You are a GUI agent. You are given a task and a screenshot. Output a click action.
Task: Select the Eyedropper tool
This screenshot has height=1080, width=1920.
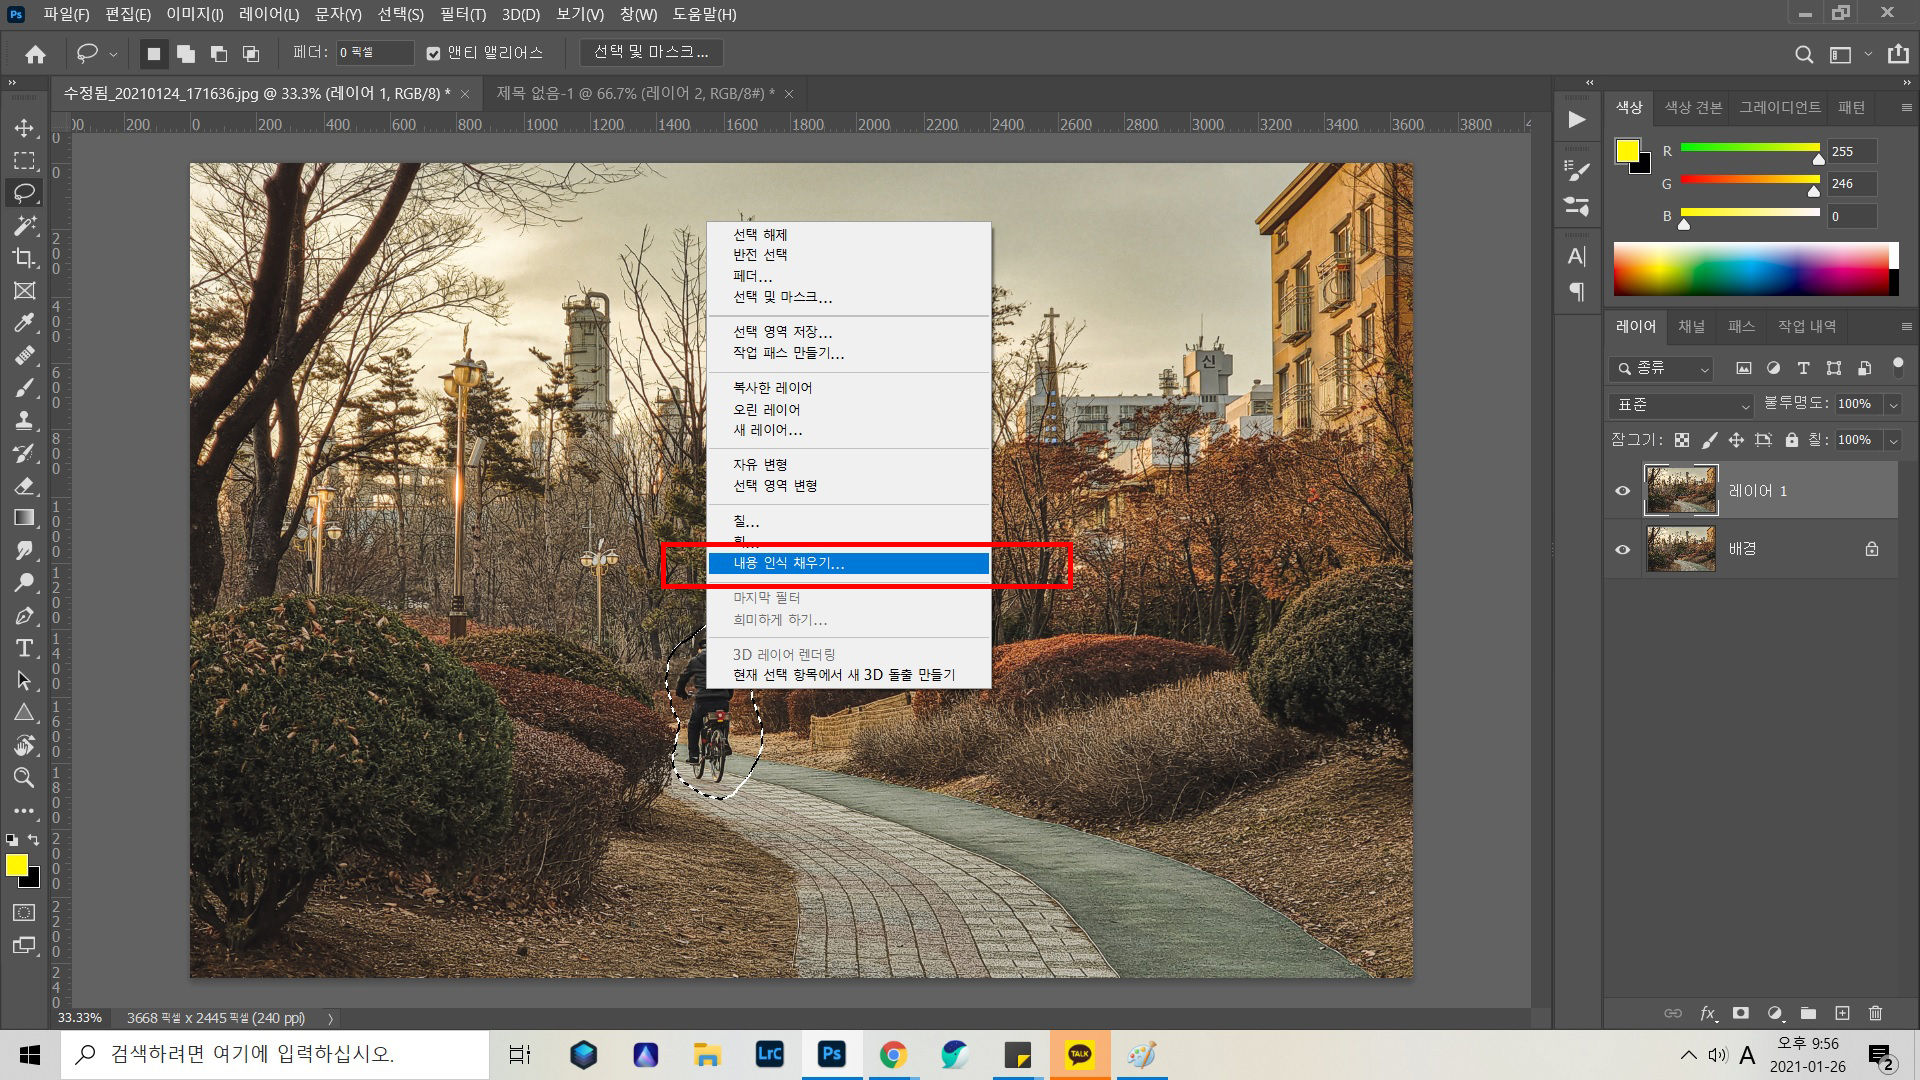24,323
